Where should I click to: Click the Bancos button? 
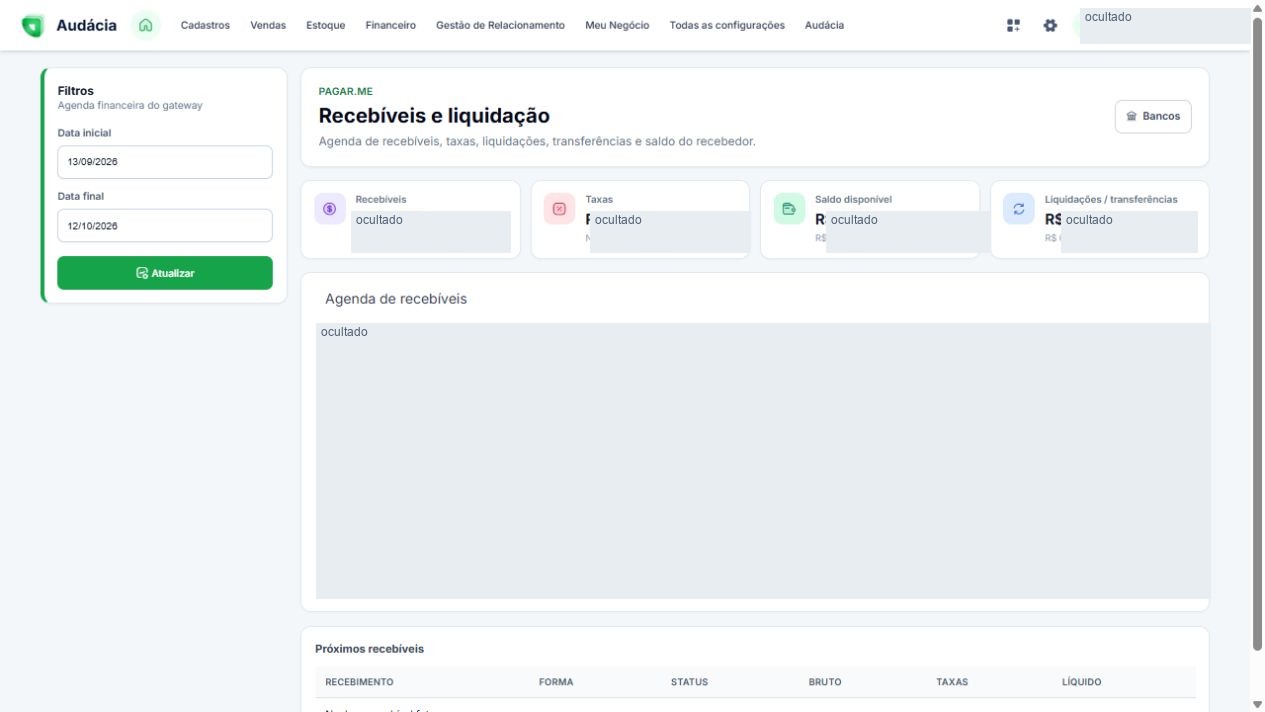coord(1153,116)
